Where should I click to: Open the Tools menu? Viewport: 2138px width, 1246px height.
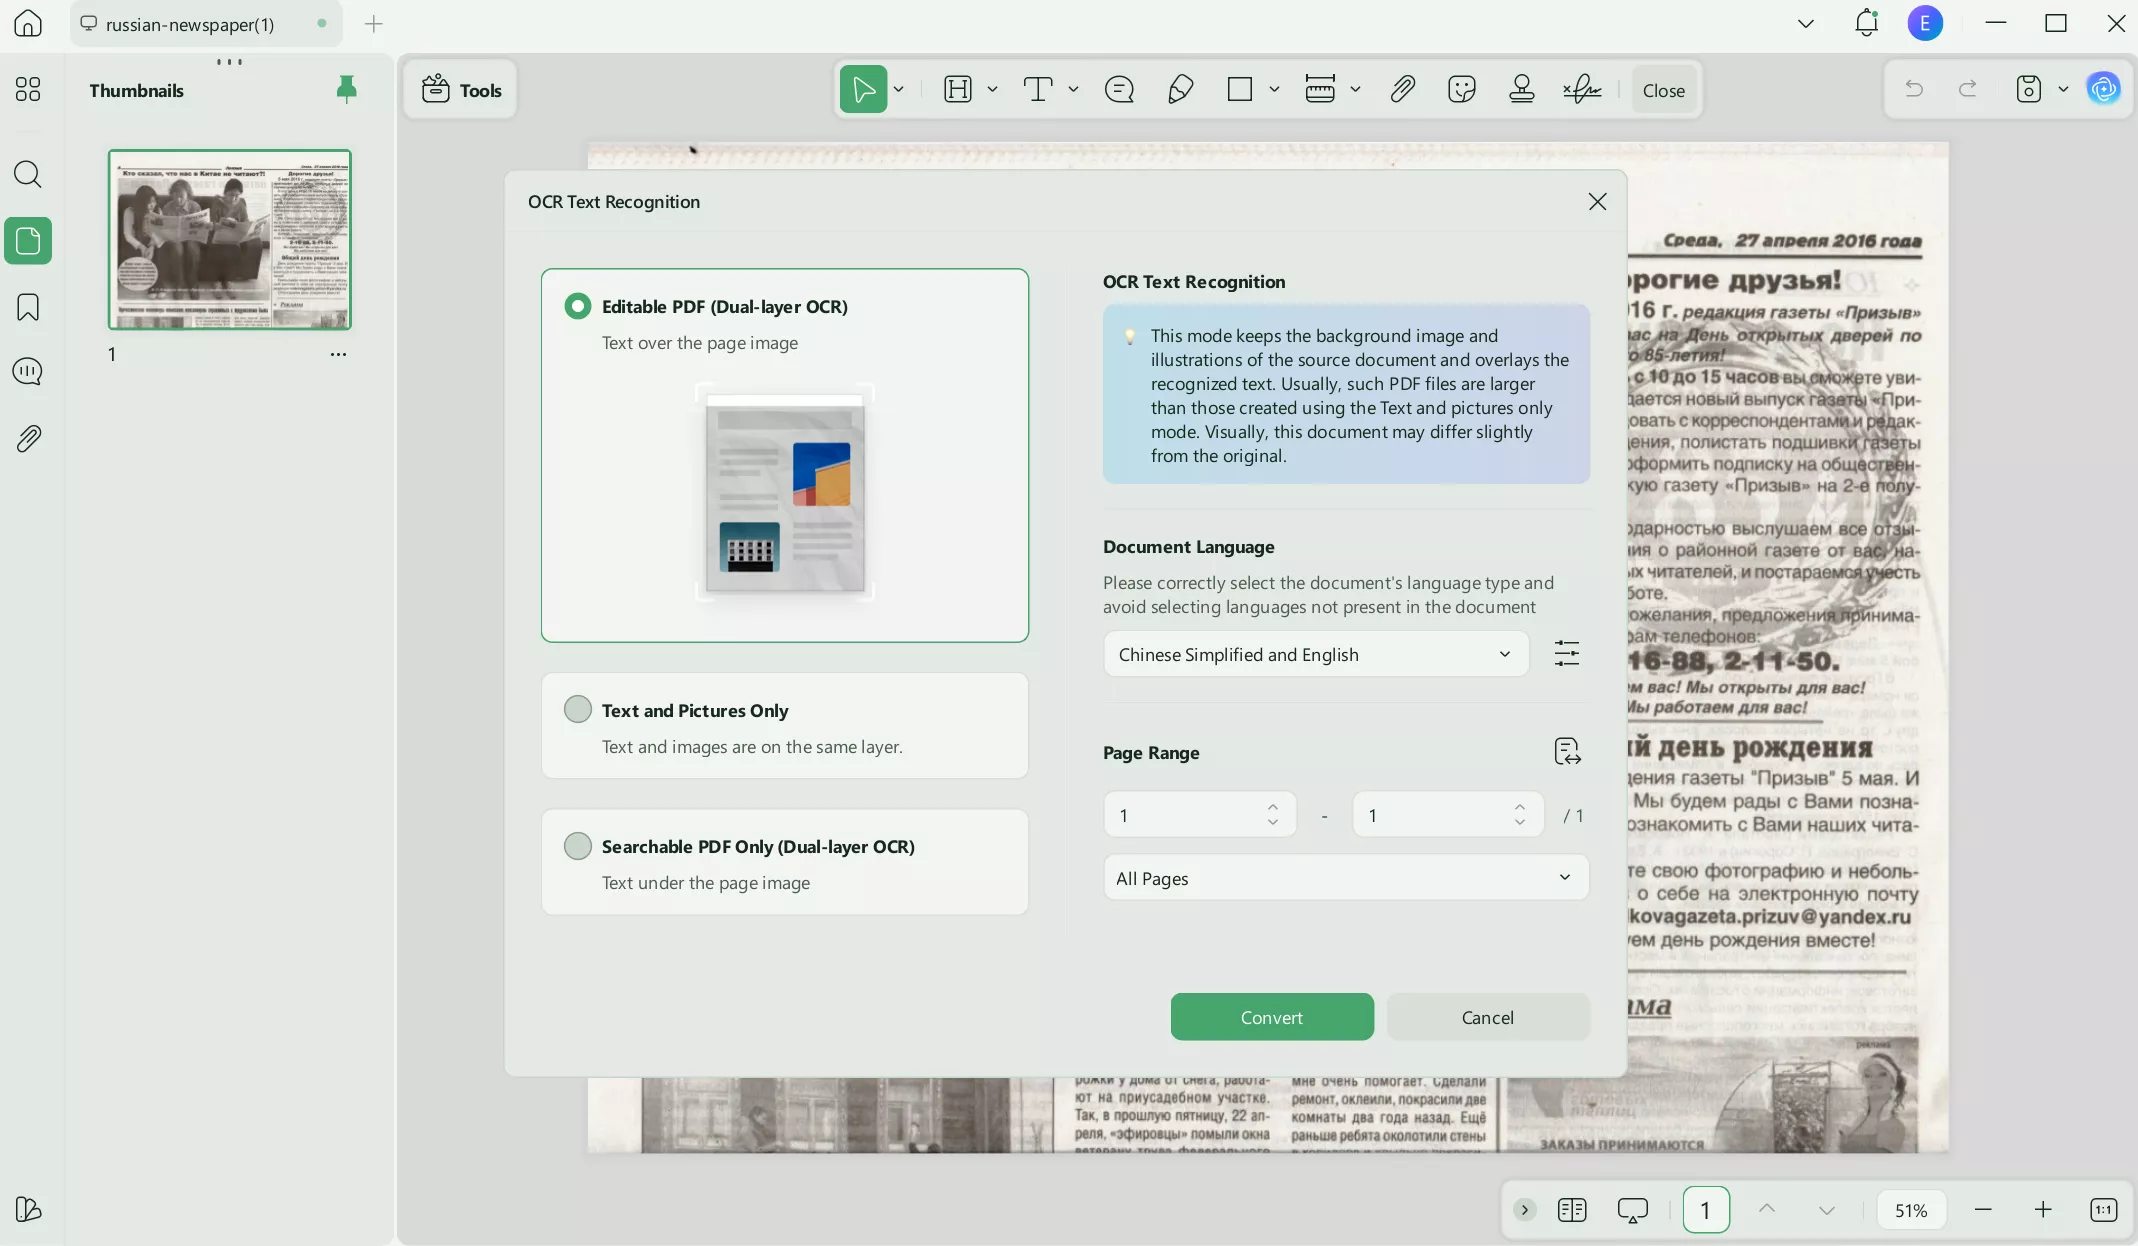tap(459, 89)
